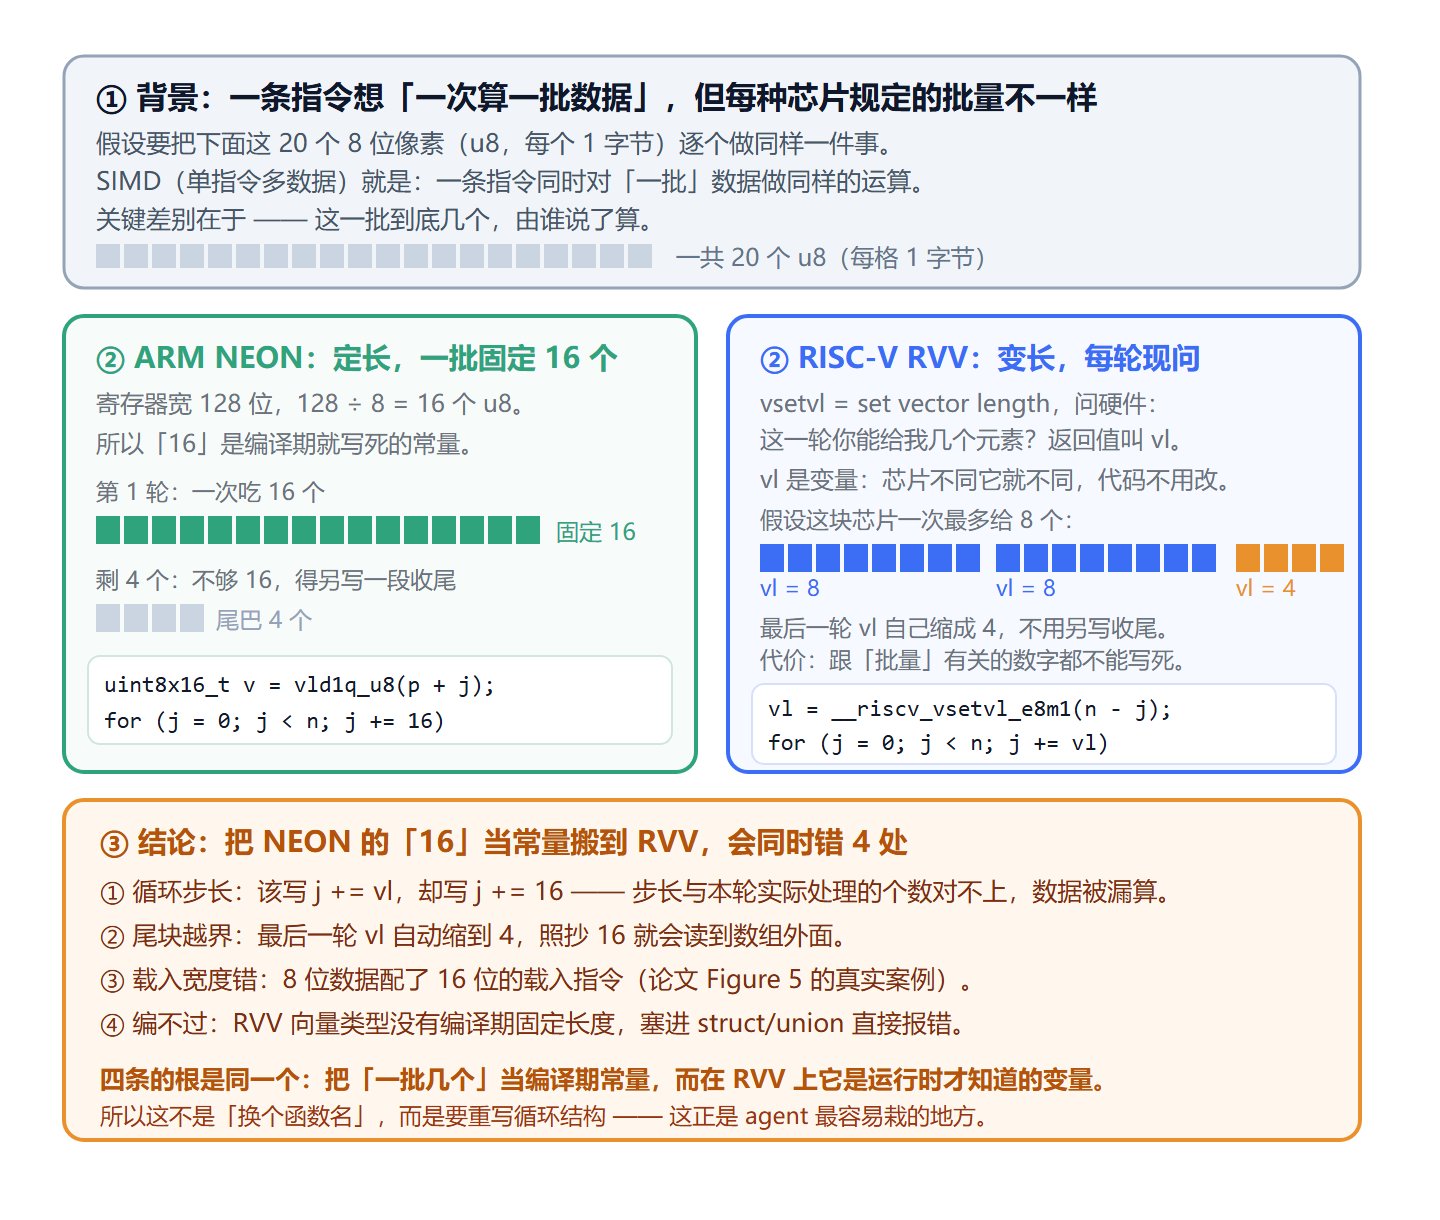Click the heading "② RISC-V RVV：变长，每轮现问"

[980, 358]
